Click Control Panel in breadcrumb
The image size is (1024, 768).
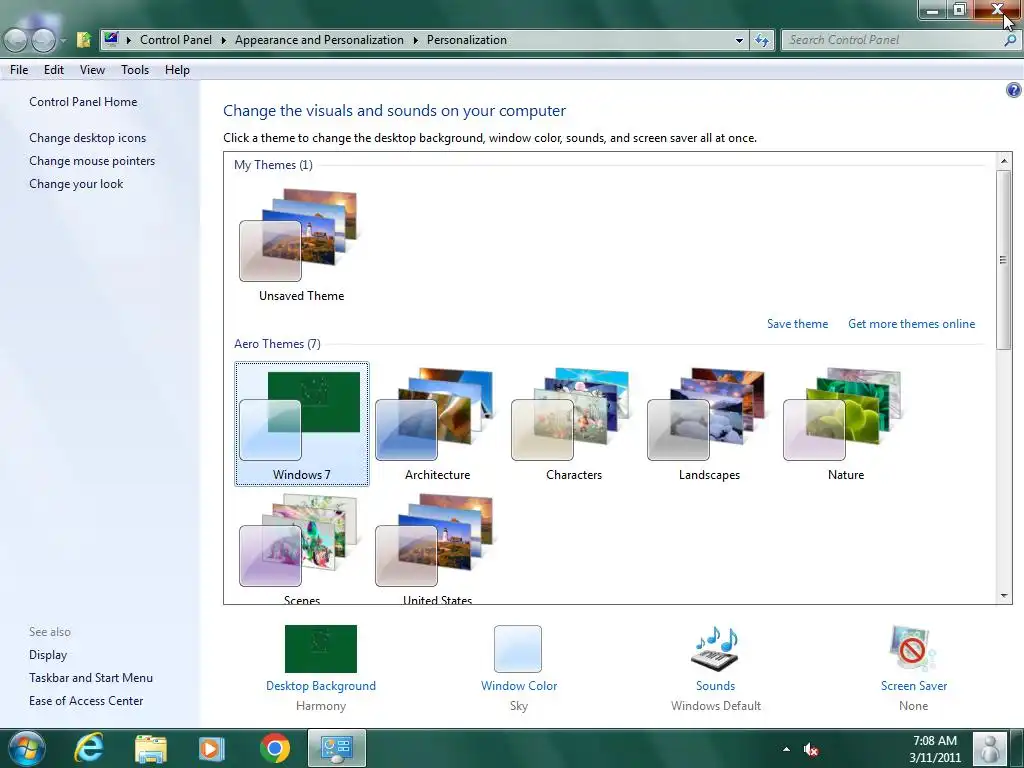point(176,40)
